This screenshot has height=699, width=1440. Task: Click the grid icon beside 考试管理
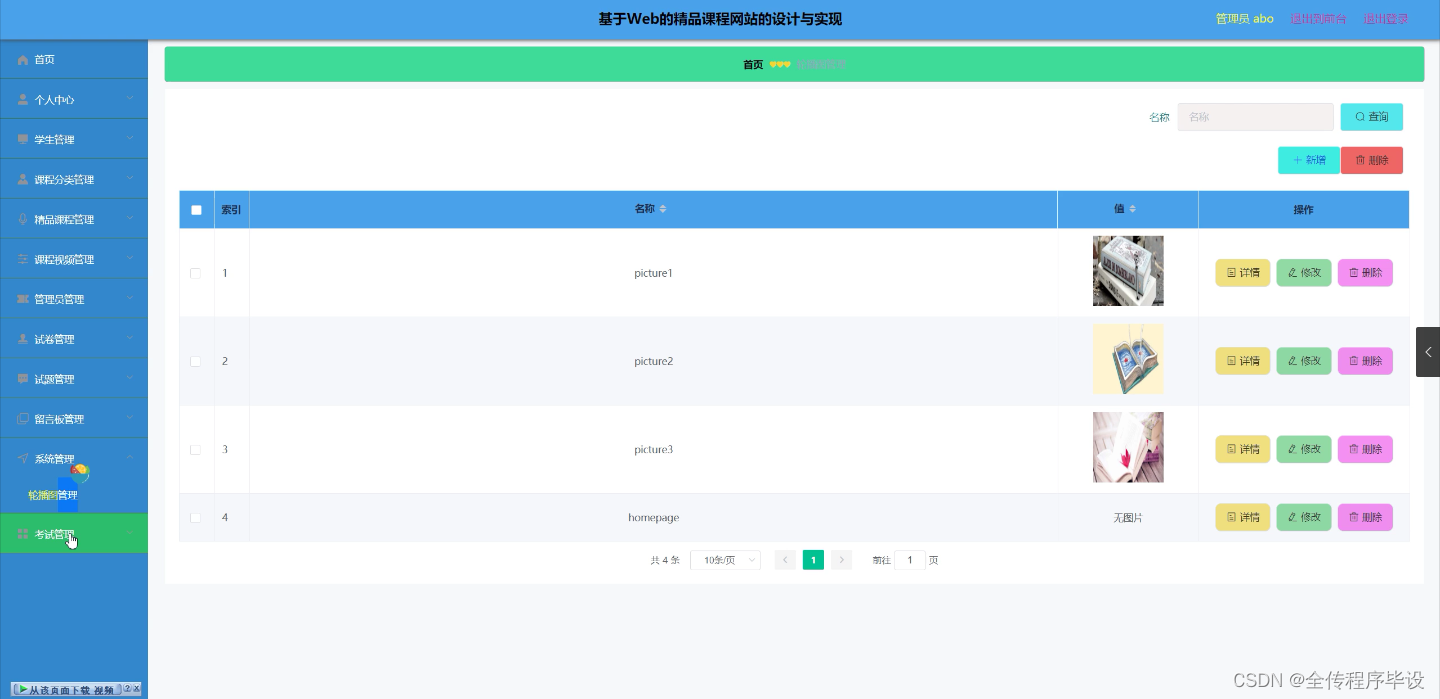coord(23,534)
